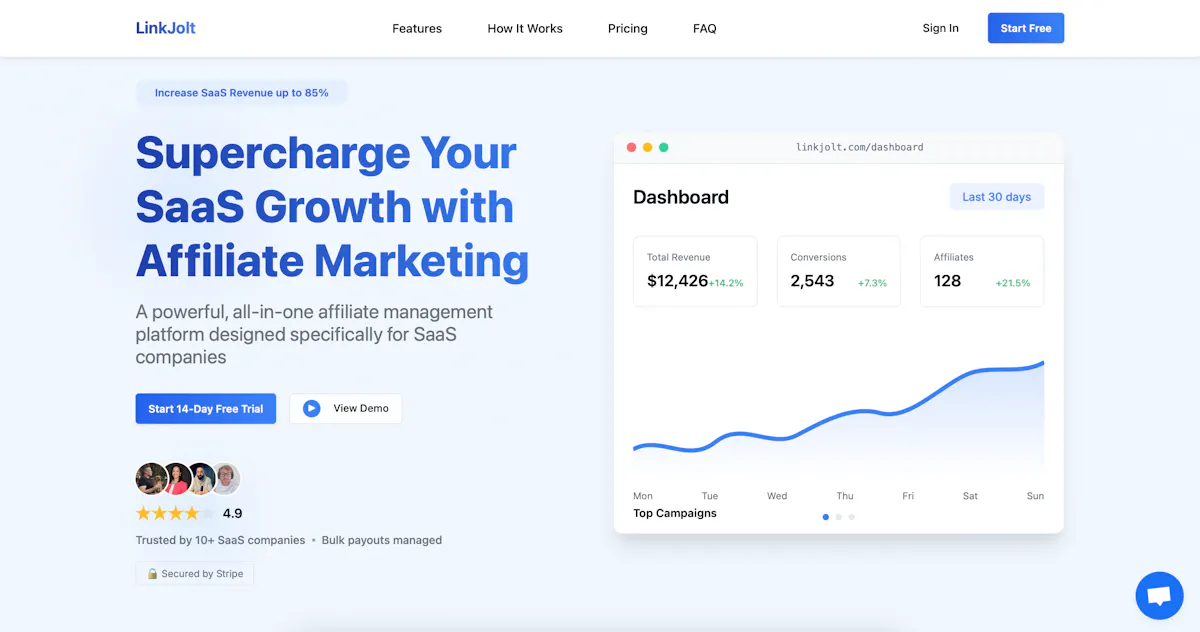This screenshot has width=1200, height=632.
Task: Click the LinkJolt logo
Action: [166, 28]
